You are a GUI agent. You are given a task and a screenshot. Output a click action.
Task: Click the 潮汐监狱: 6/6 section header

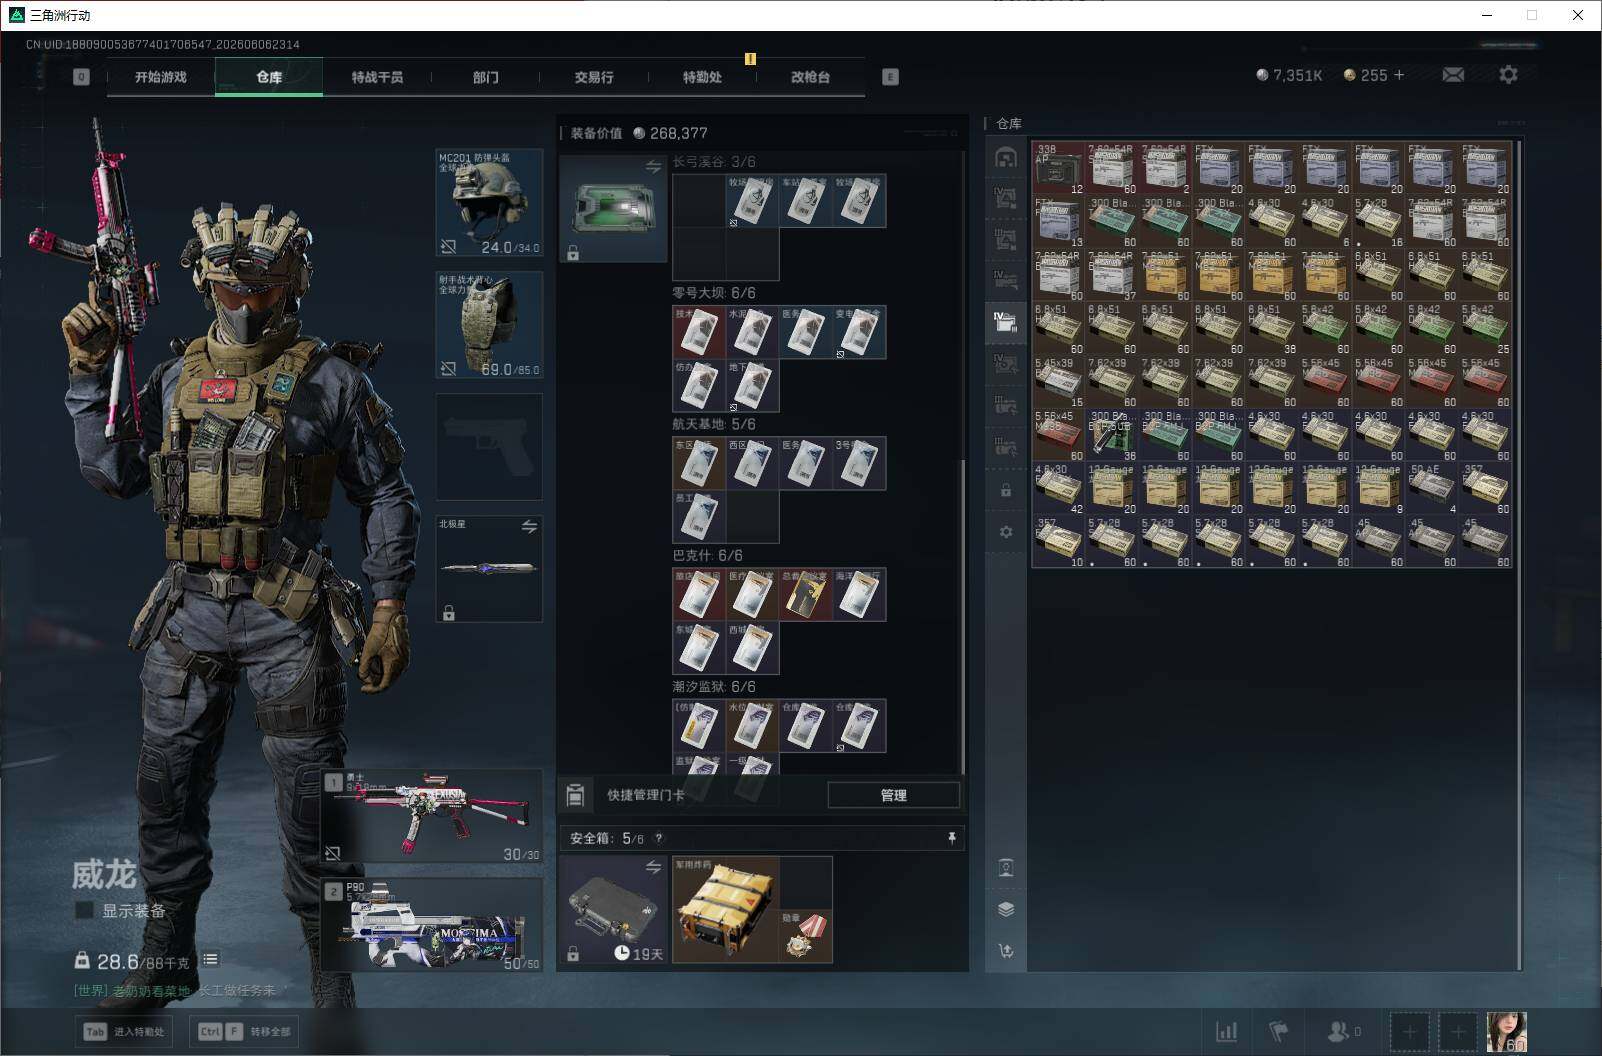tap(713, 687)
